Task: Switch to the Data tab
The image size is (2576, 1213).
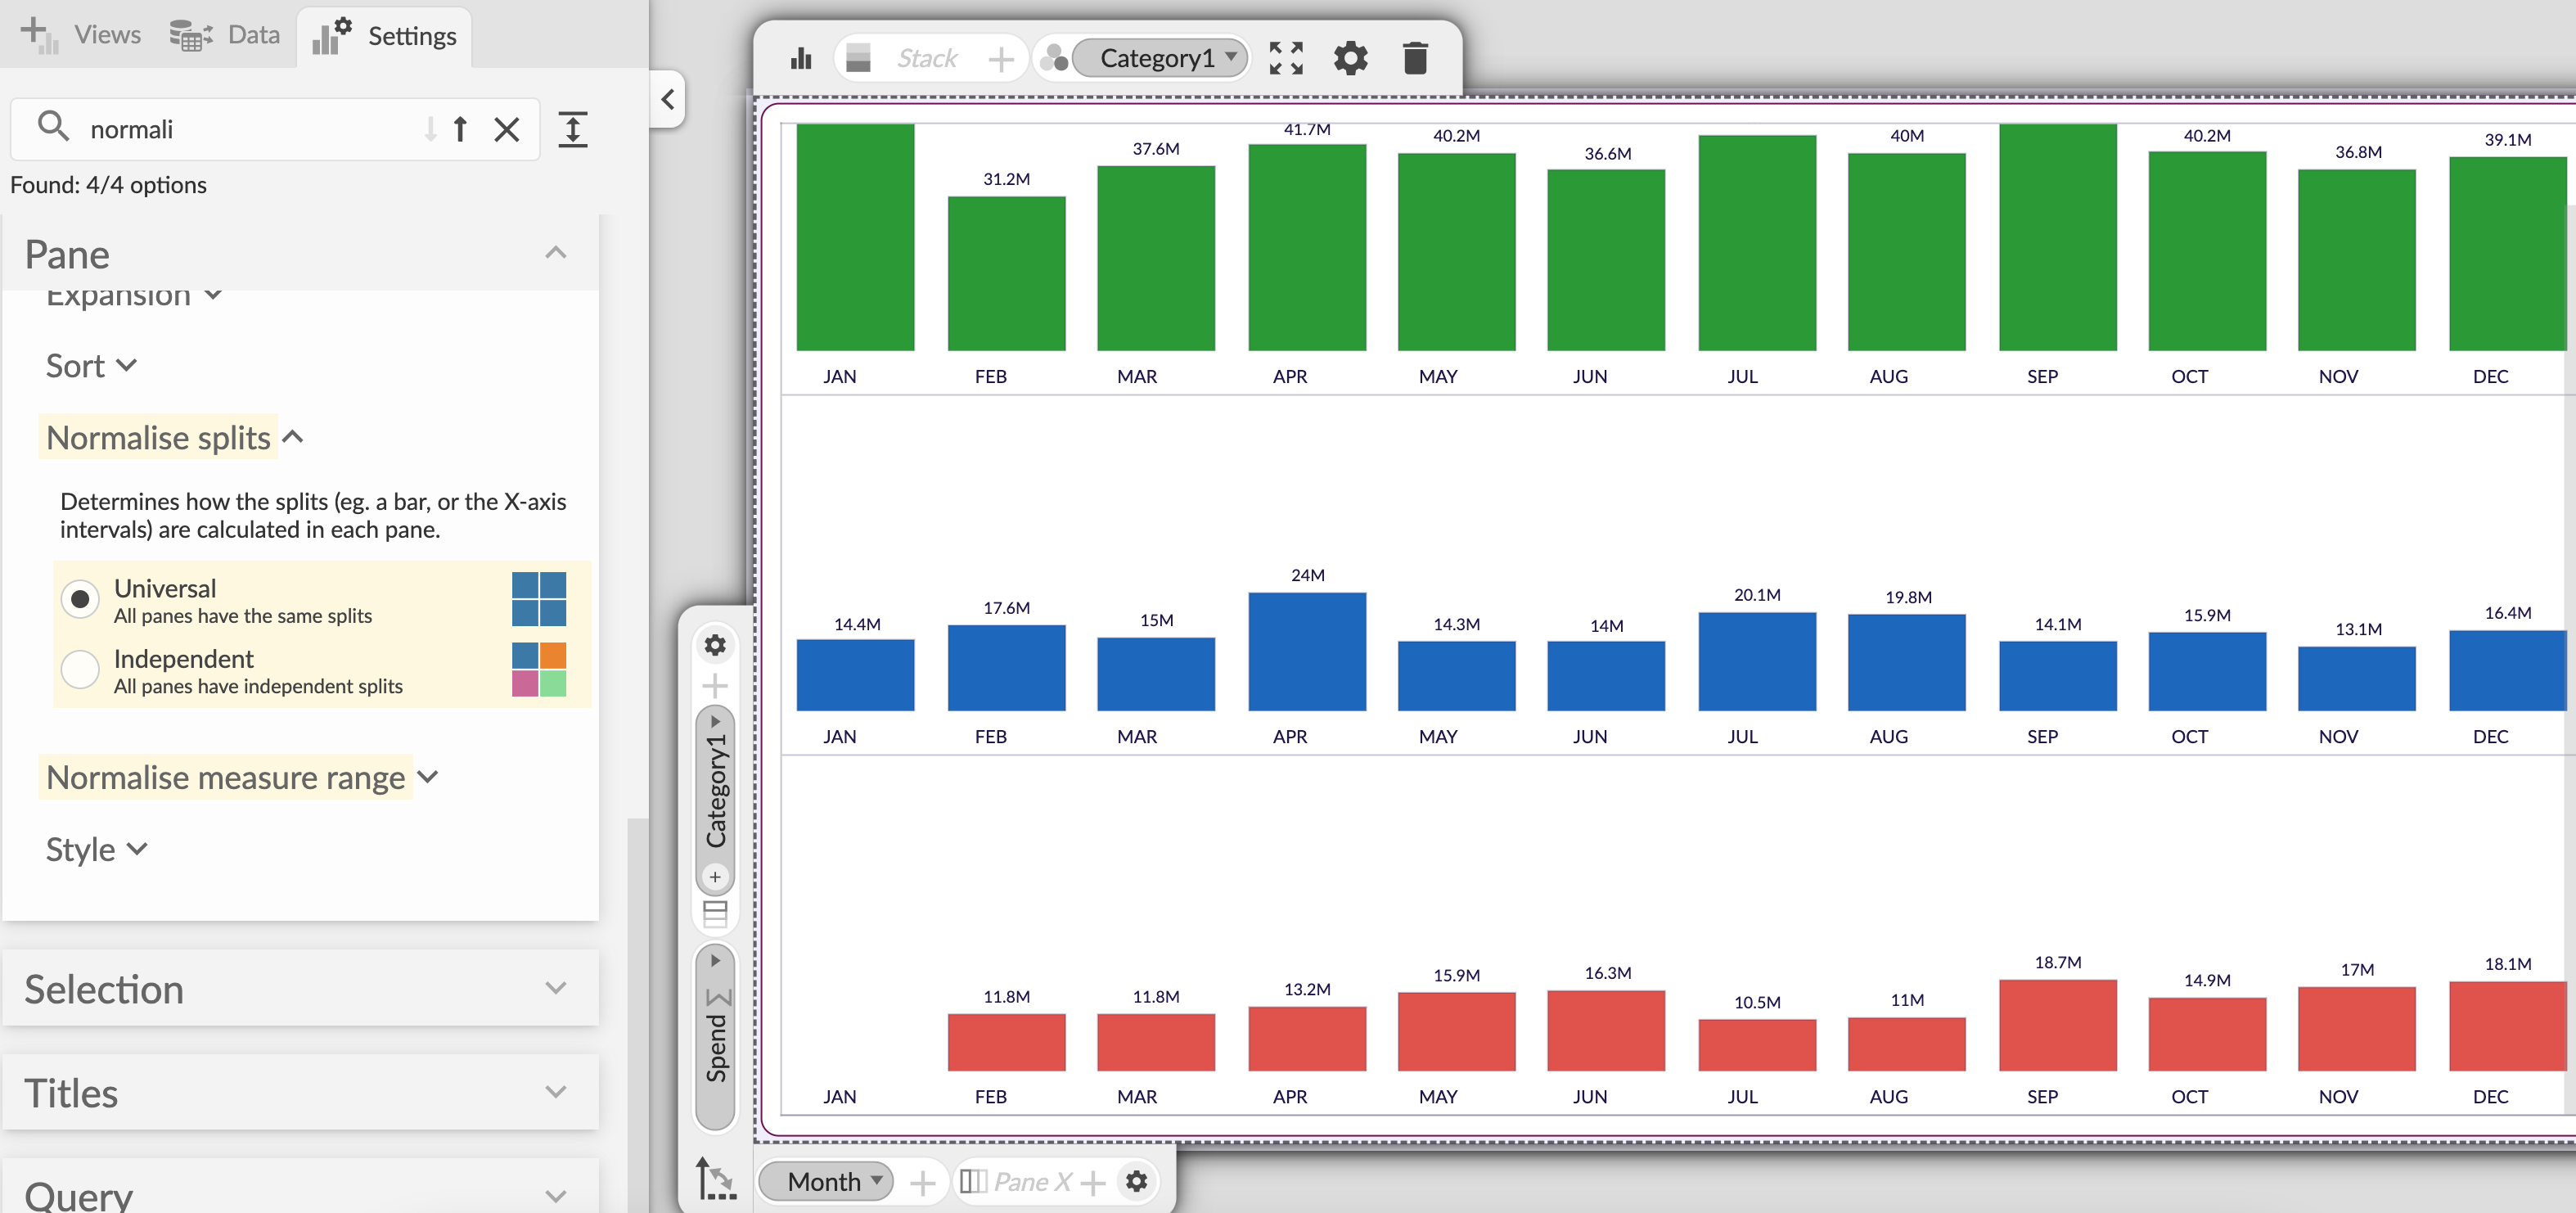Action: pyautogui.click(x=226, y=35)
